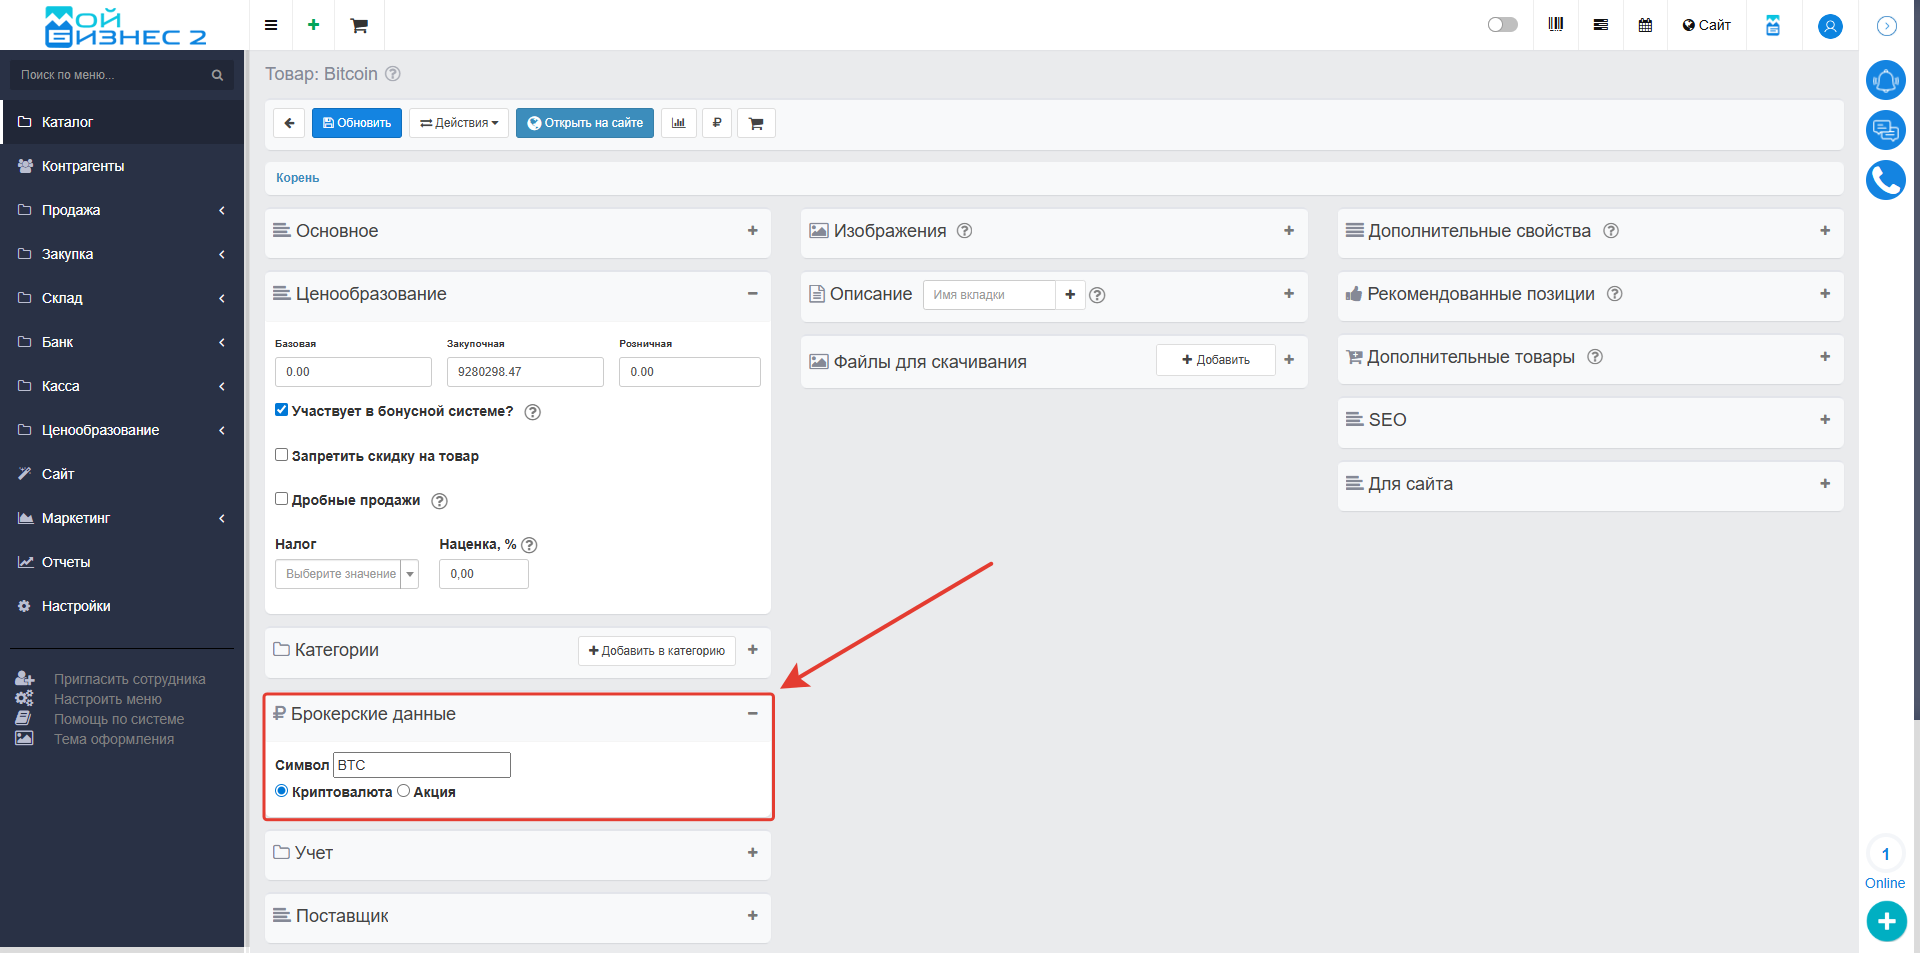1920x953 pixels.
Task: Click the Базовая price input field
Action: [353, 372]
